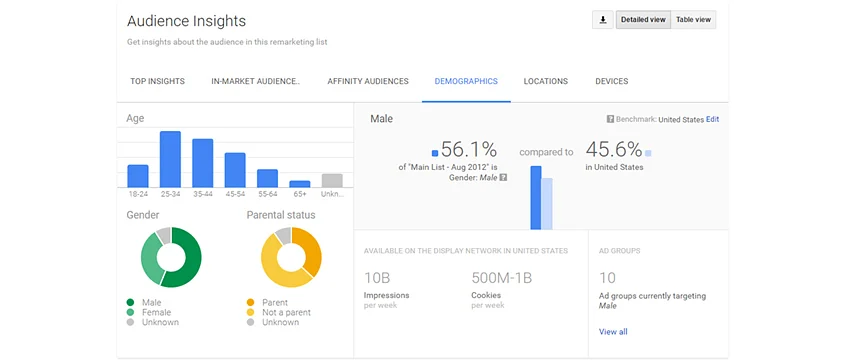
Task: Click the 'Available on the Display Network' heading
Action: pyautogui.click(x=466, y=251)
